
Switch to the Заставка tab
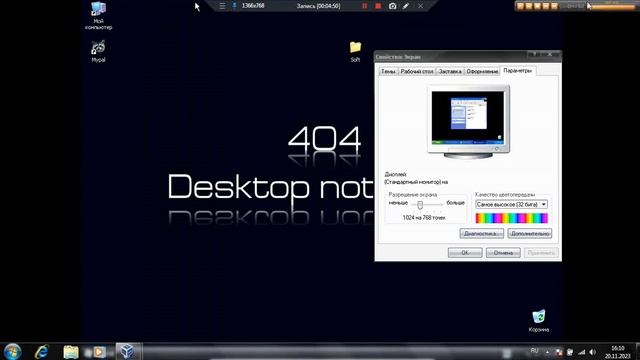click(450, 71)
